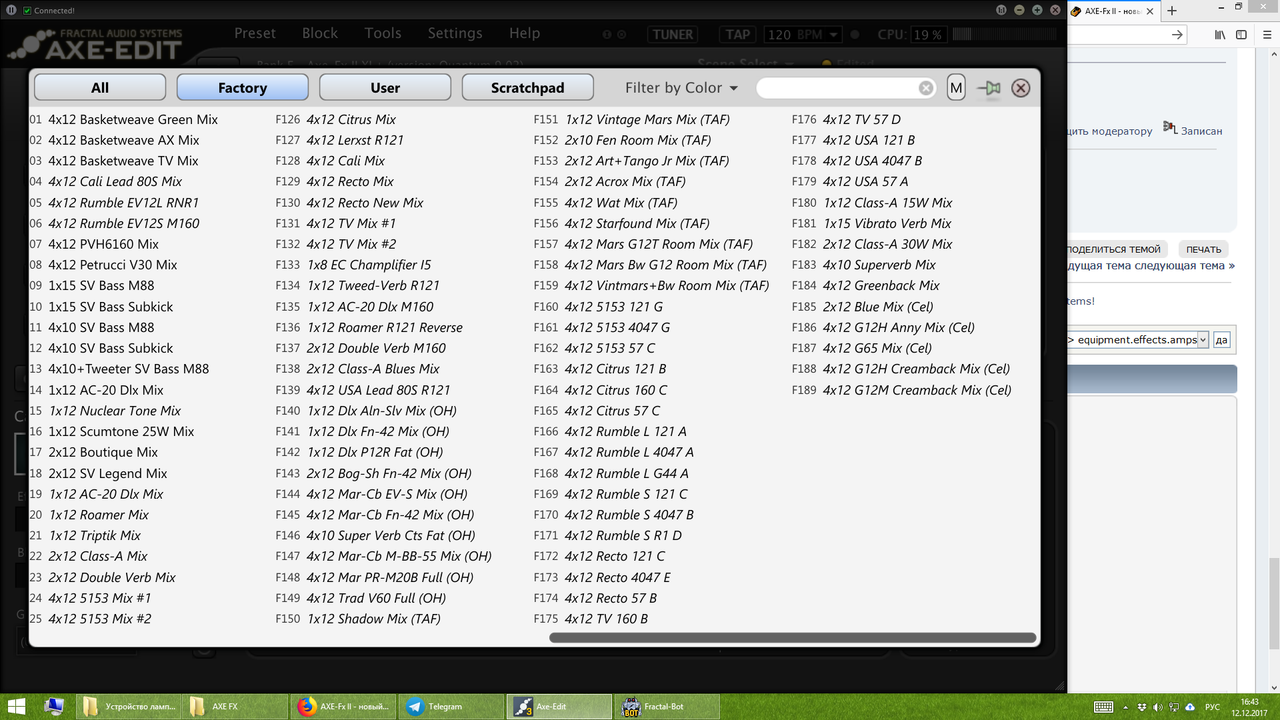The height and width of the screenshot is (720, 1280).
Task: Switch to the All tab
Action: coord(100,88)
